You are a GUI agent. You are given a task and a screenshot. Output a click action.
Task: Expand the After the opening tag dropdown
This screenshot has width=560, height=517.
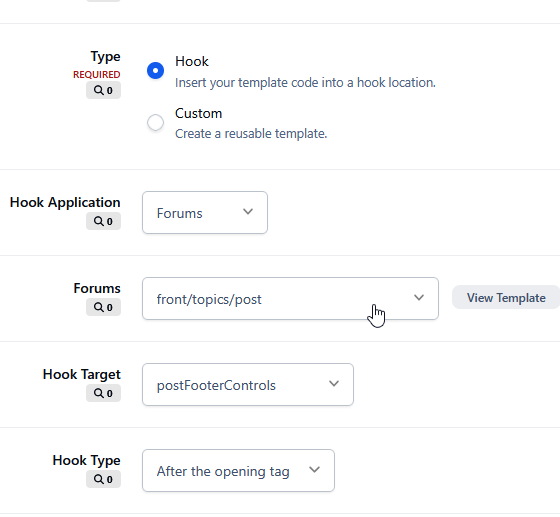(x=239, y=471)
